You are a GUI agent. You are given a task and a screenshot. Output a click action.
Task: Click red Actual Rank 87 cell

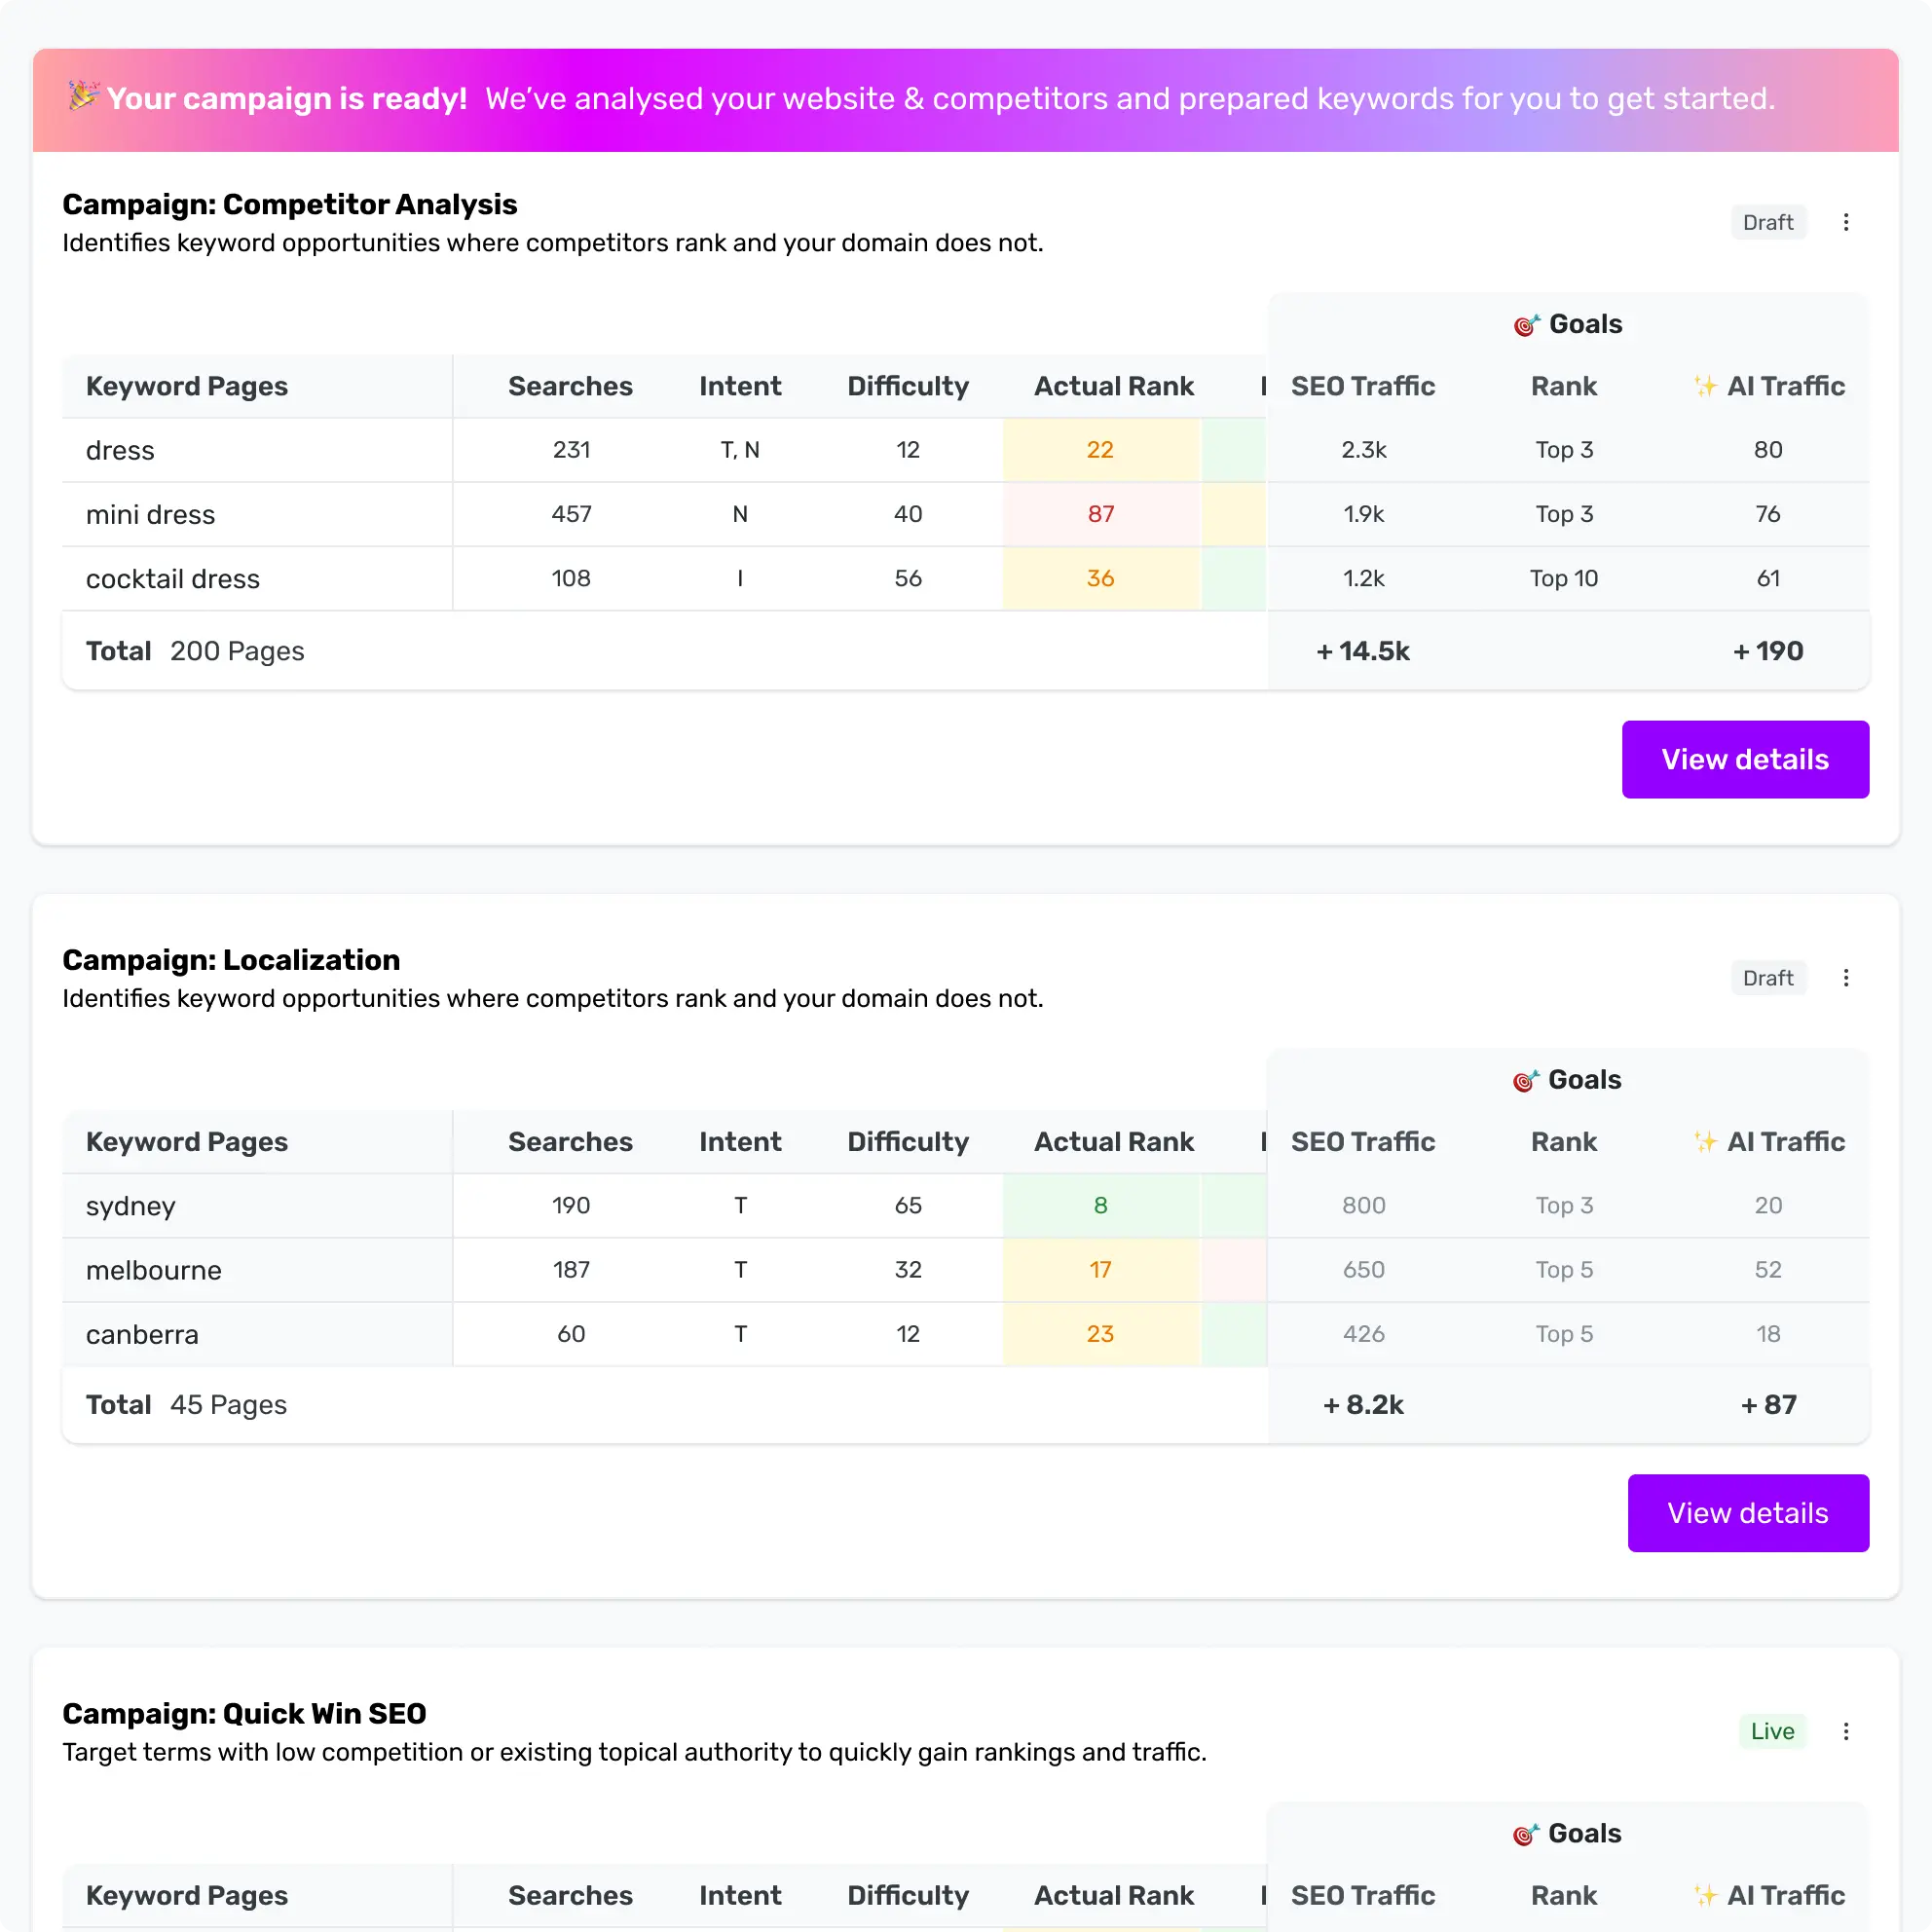pos(1100,514)
